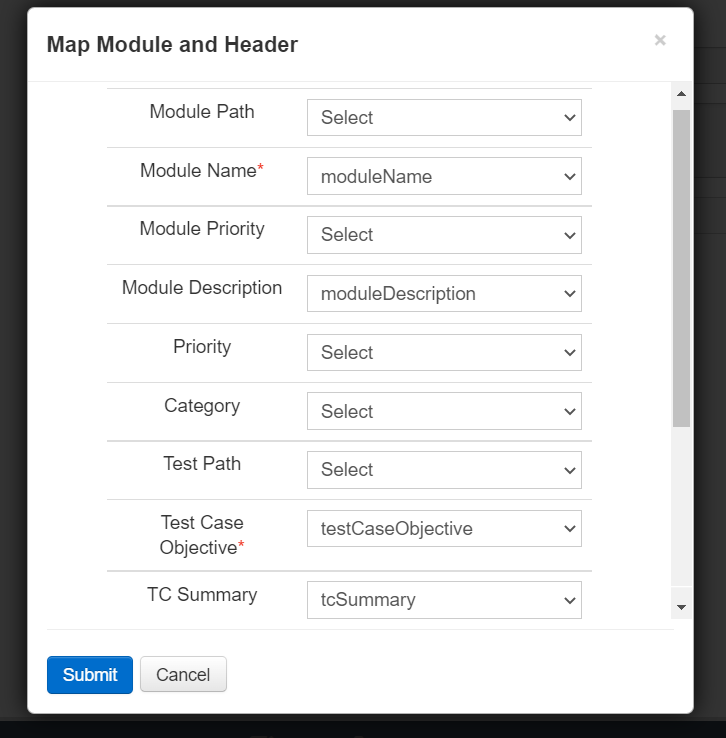The height and width of the screenshot is (738, 726).
Task: Click the chevron arrow on TC Summary dropdown
Action: click(570, 601)
